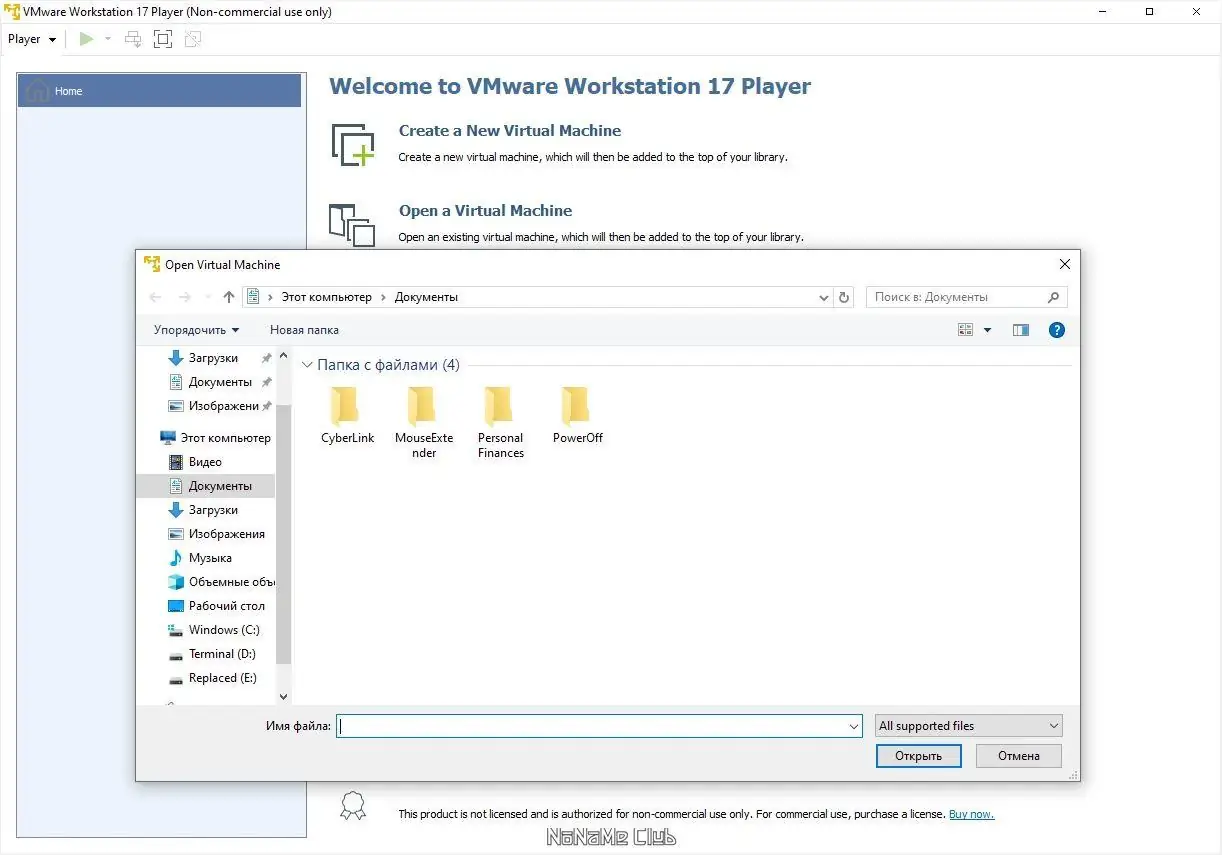This screenshot has width=1222, height=855.
Task: Go up one folder level arrow
Action: click(x=229, y=297)
